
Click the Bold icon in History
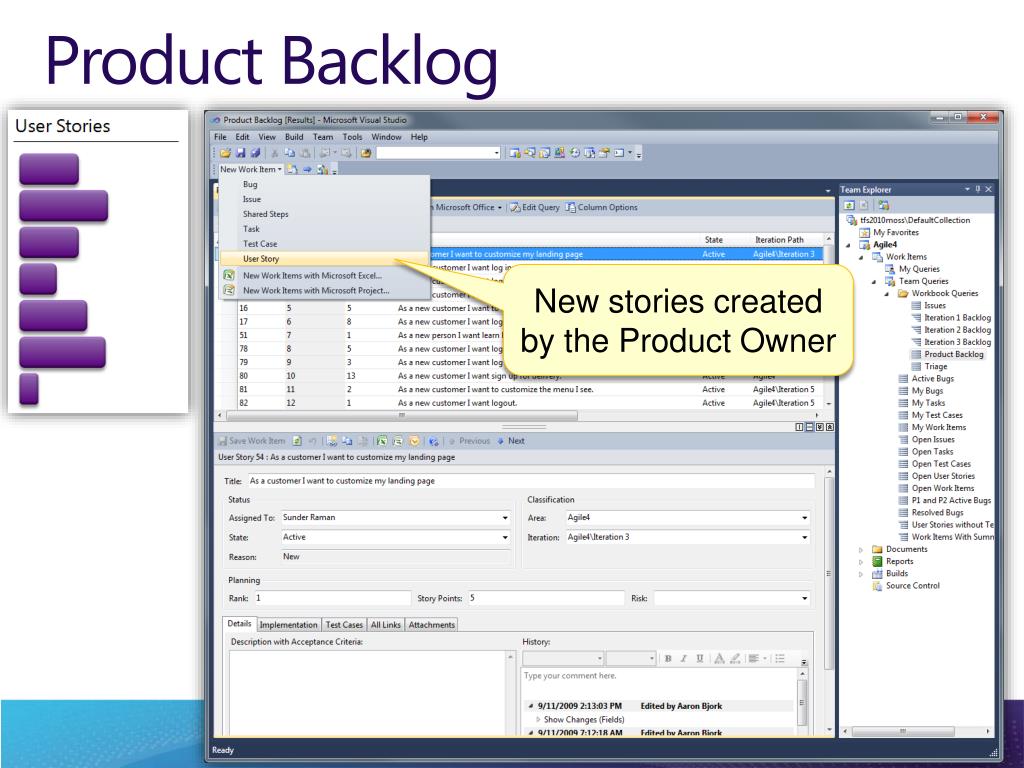tap(668, 658)
